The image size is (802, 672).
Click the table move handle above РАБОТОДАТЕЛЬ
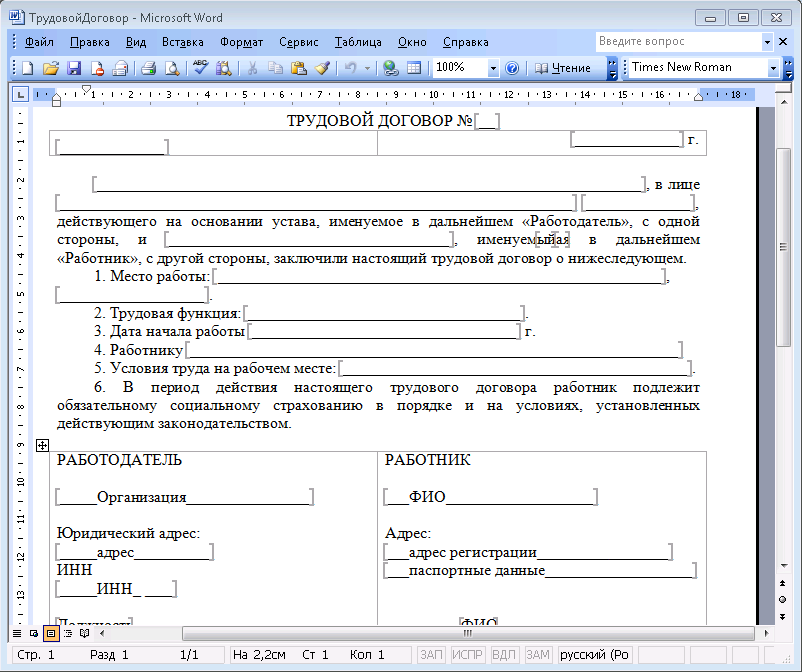point(42,445)
